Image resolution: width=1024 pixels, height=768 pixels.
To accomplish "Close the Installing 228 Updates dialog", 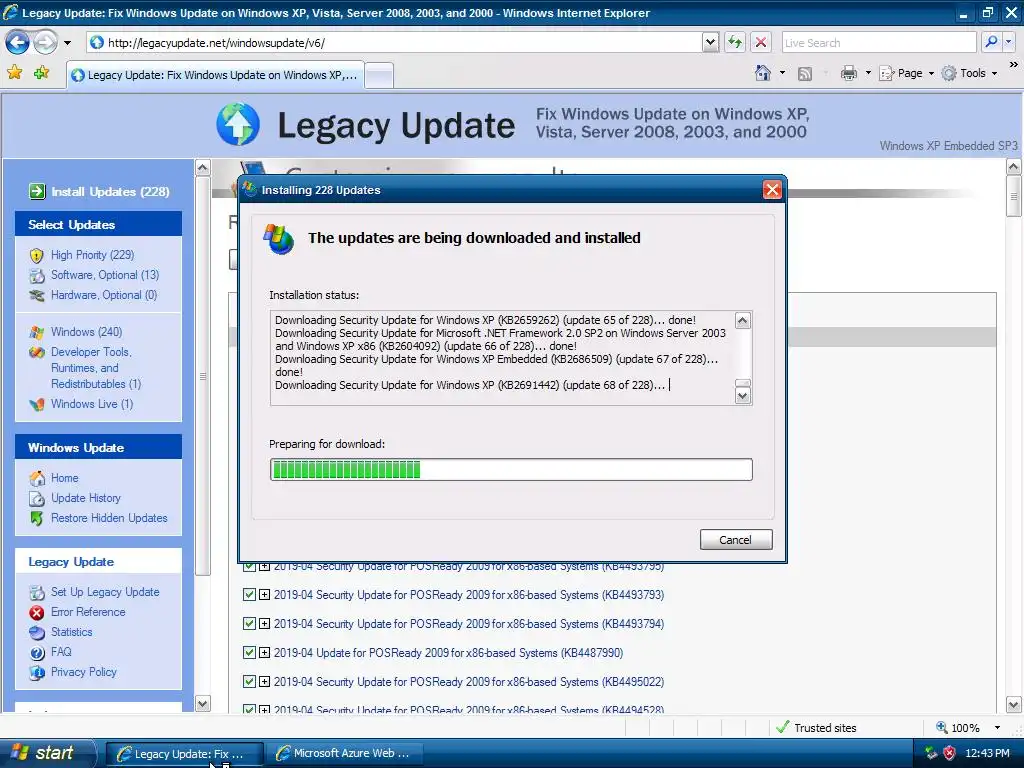I will 772,190.
